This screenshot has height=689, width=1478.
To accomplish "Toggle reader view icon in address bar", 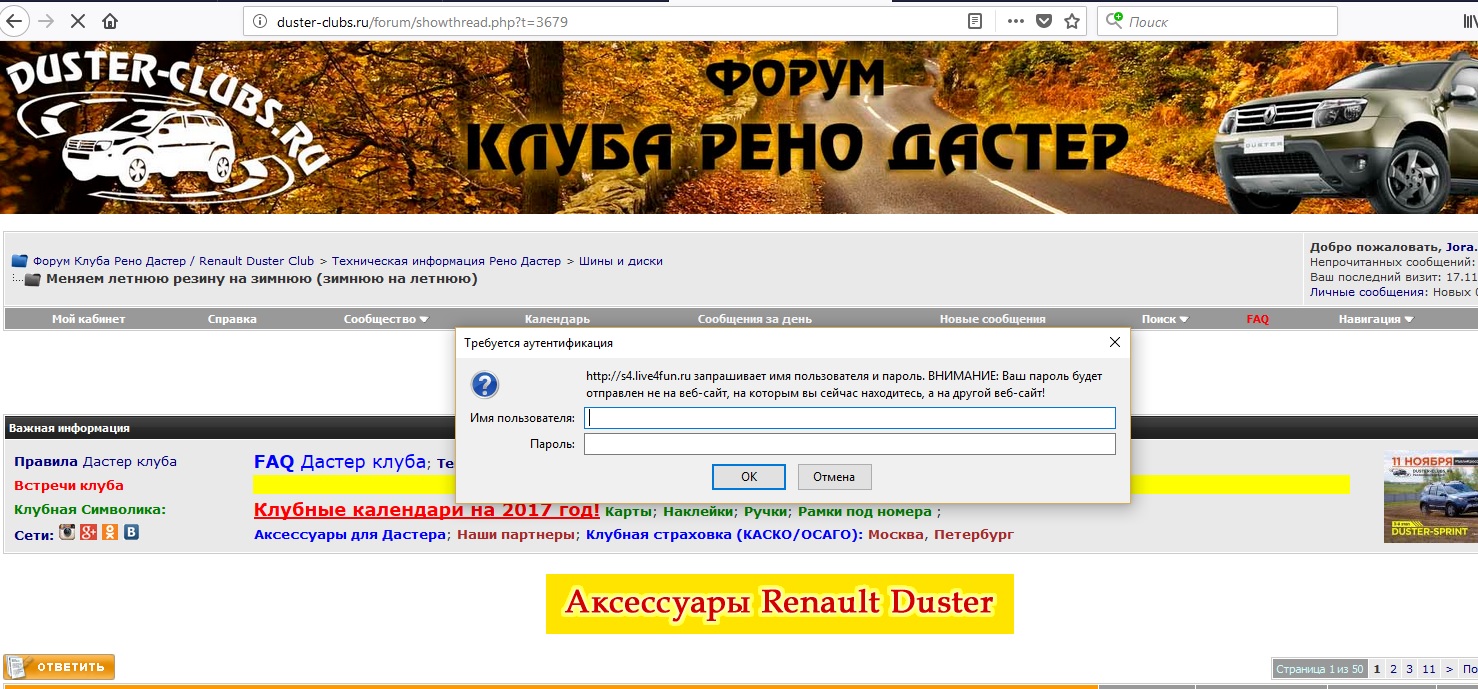I will click(x=974, y=21).
